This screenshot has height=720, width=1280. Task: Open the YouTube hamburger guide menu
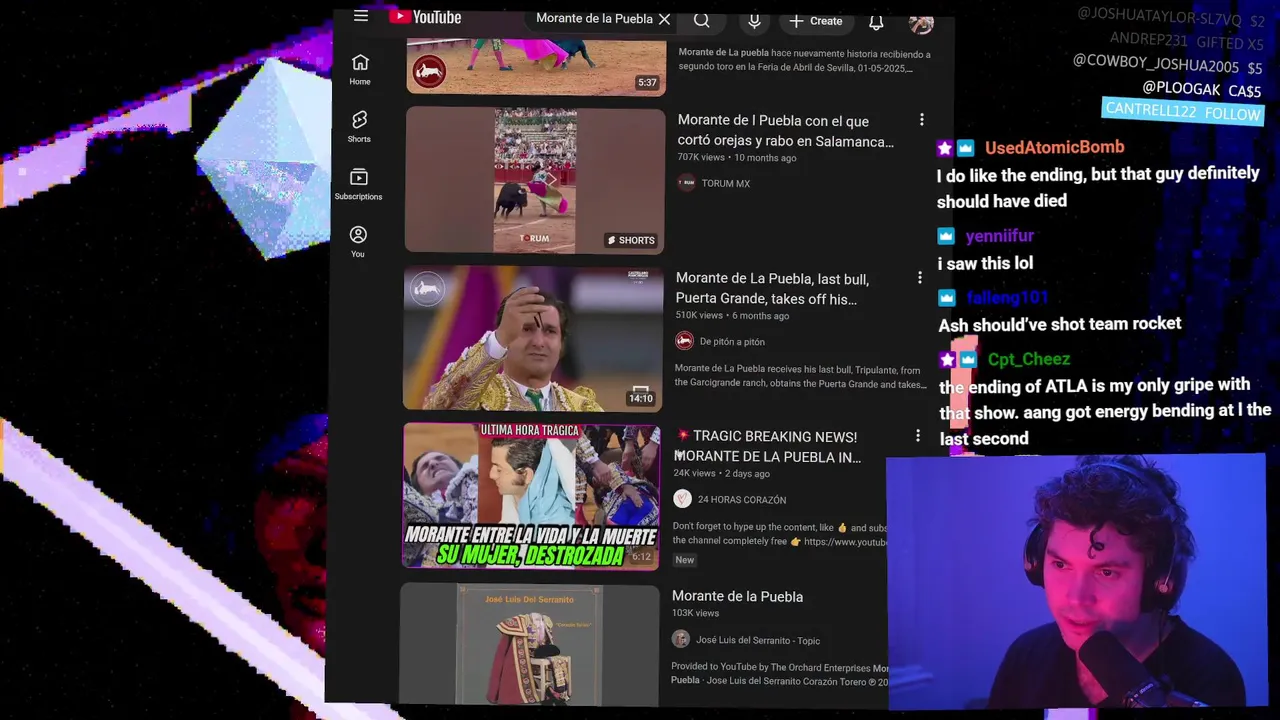[361, 16]
